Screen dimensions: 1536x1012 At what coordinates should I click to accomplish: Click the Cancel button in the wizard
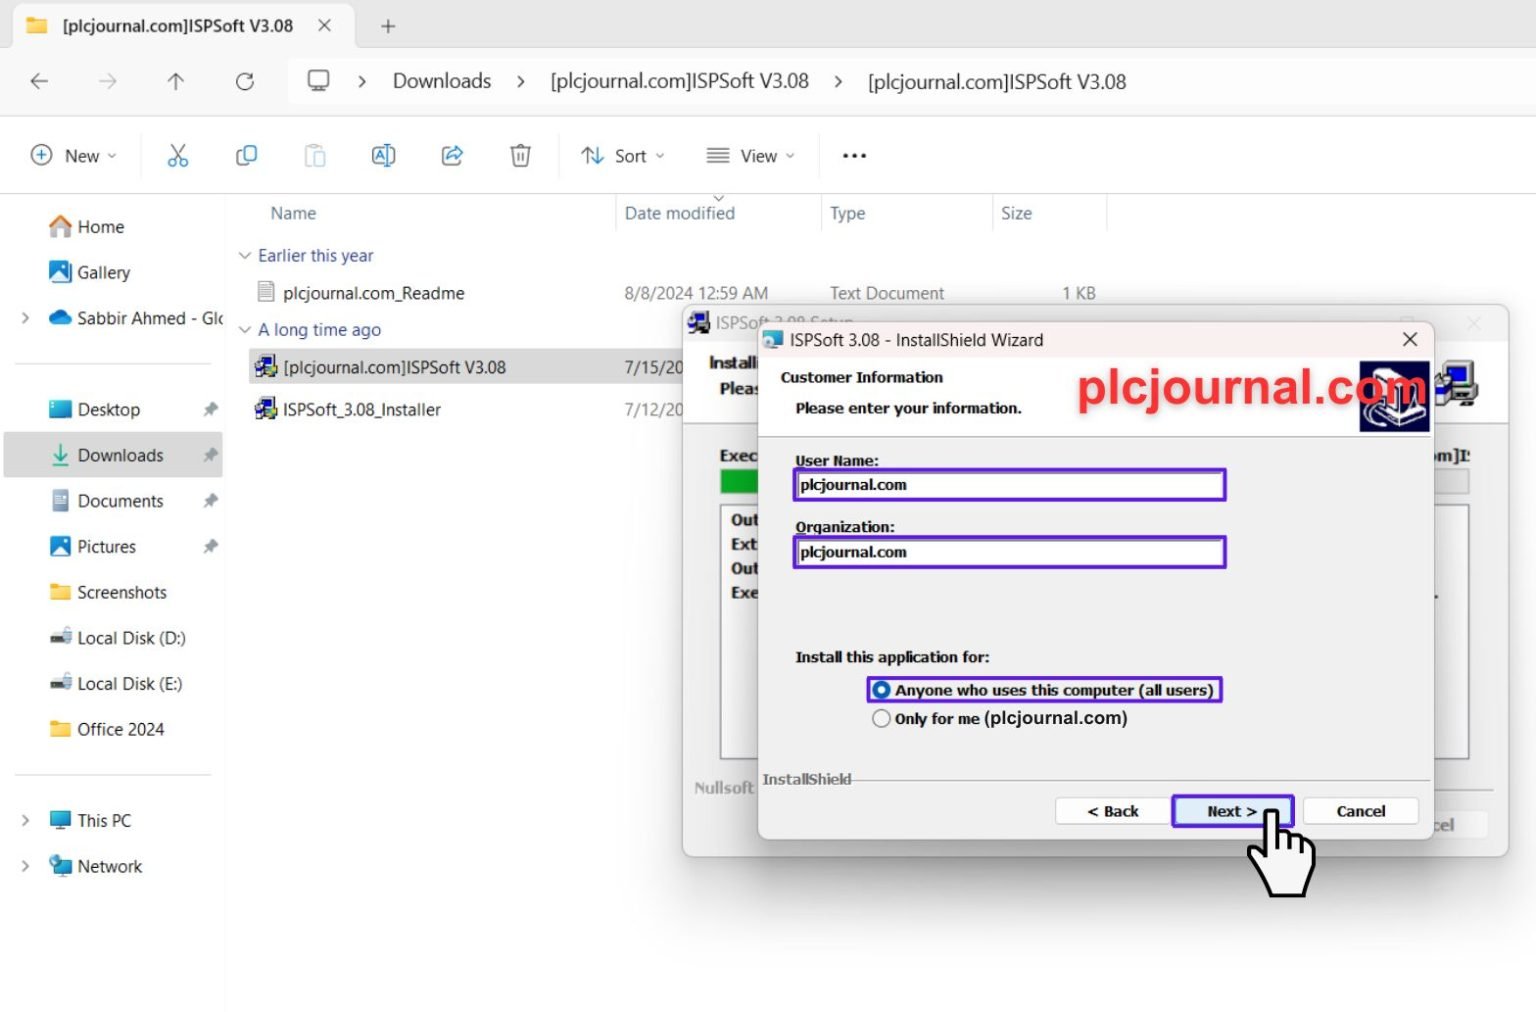coord(1359,811)
